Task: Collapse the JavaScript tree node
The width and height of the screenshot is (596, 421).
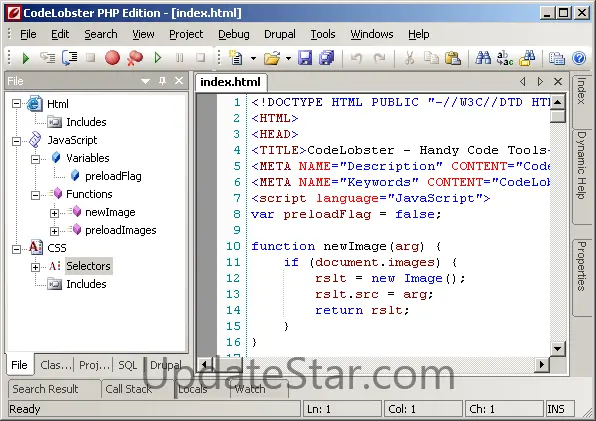Action: [16, 141]
